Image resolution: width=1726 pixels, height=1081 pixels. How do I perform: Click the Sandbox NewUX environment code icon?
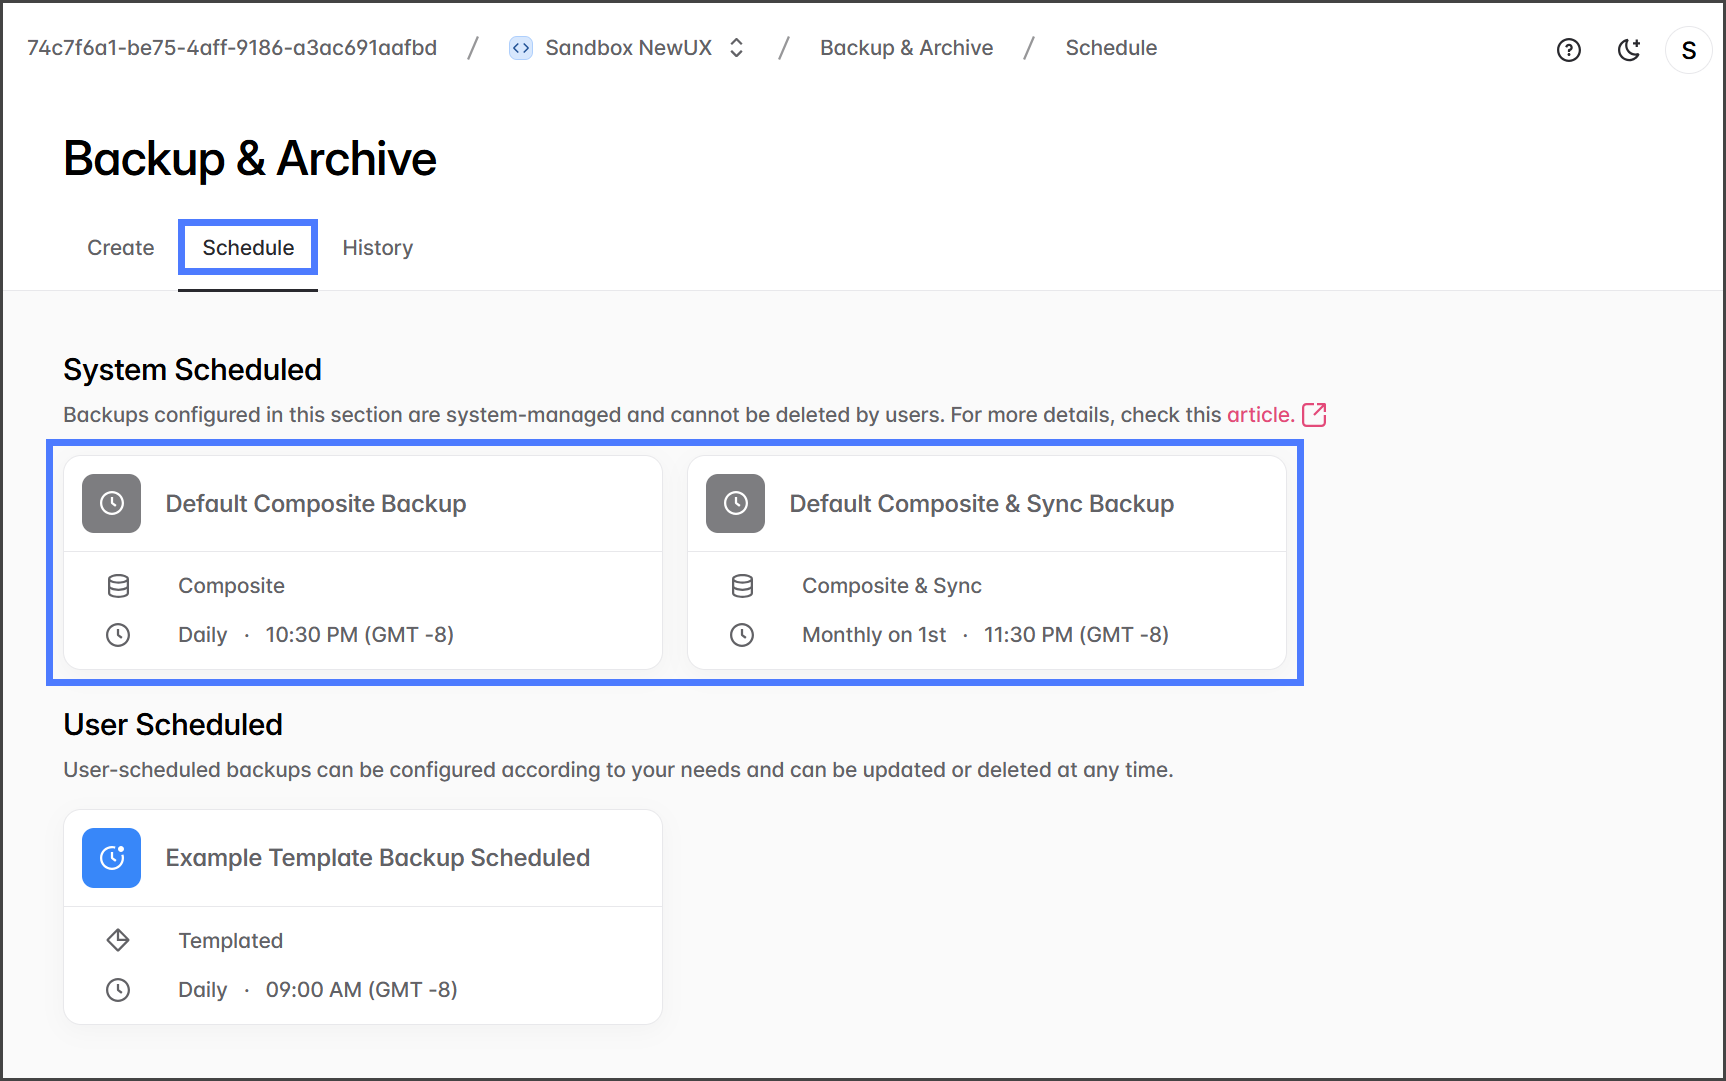pos(520,48)
